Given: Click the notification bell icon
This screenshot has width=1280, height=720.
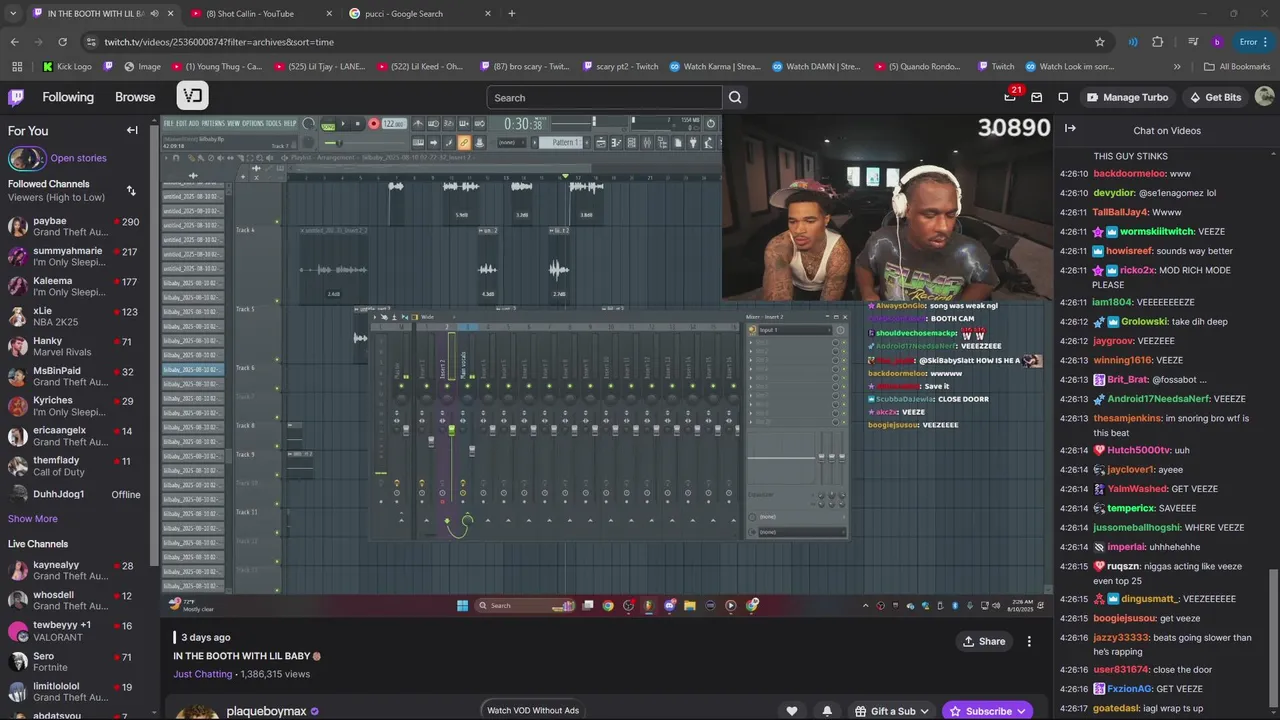Looking at the screenshot, I should click(x=827, y=711).
